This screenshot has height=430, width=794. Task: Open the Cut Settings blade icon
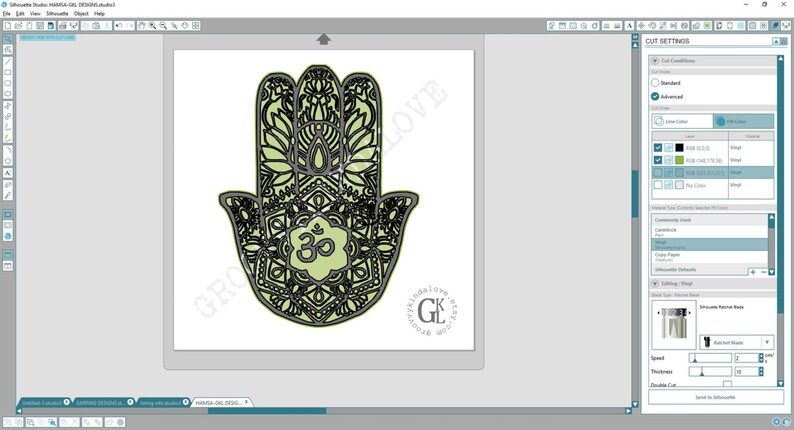(775, 25)
